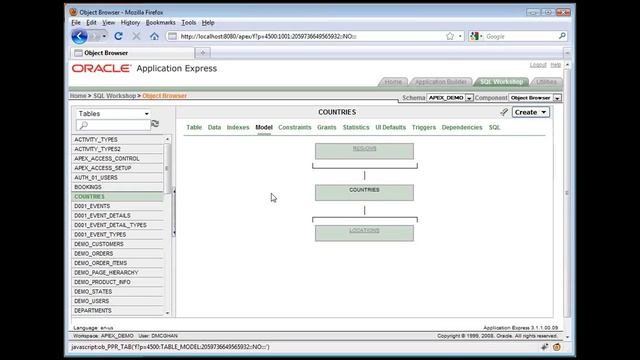Open the SQL Workshop tab
This screenshot has width=640, height=360.
[501, 82]
